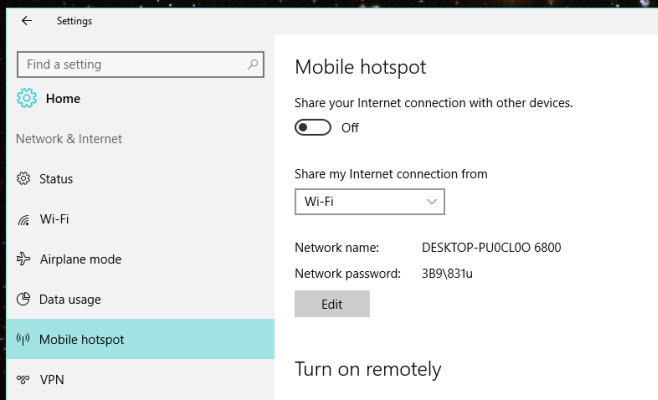The width and height of the screenshot is (658, 400).
Task: Toggle the Mobile hotspot sharing switch
Action: coord(313,127)
